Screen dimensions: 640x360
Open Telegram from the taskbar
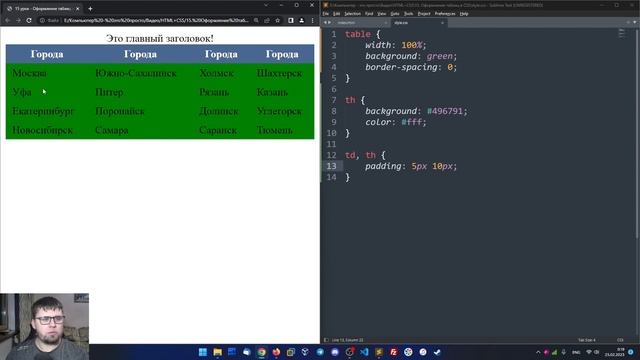pyautogui.click(x=320, y=352)
